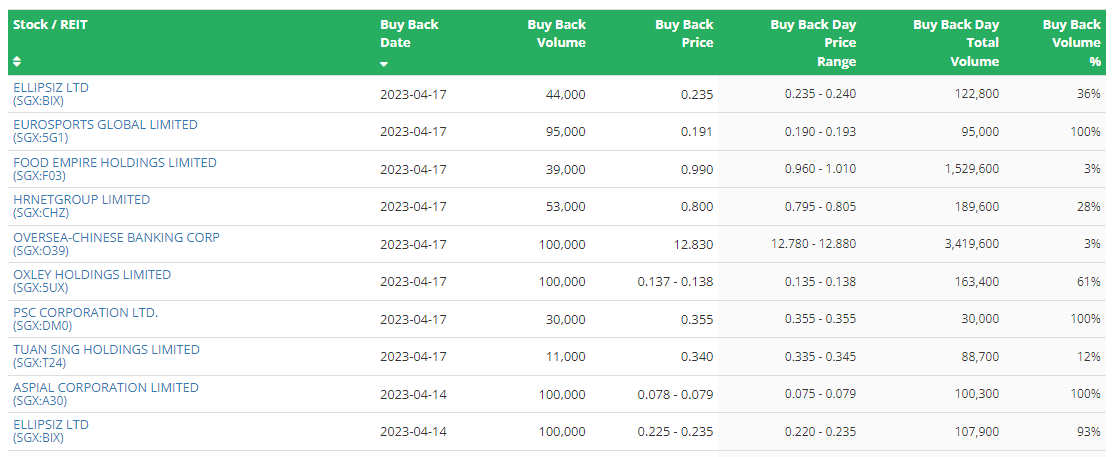Select price range 0.335 - 0.345
Image resolution: width=1116 pixels, height=457 pixels.
821,357
